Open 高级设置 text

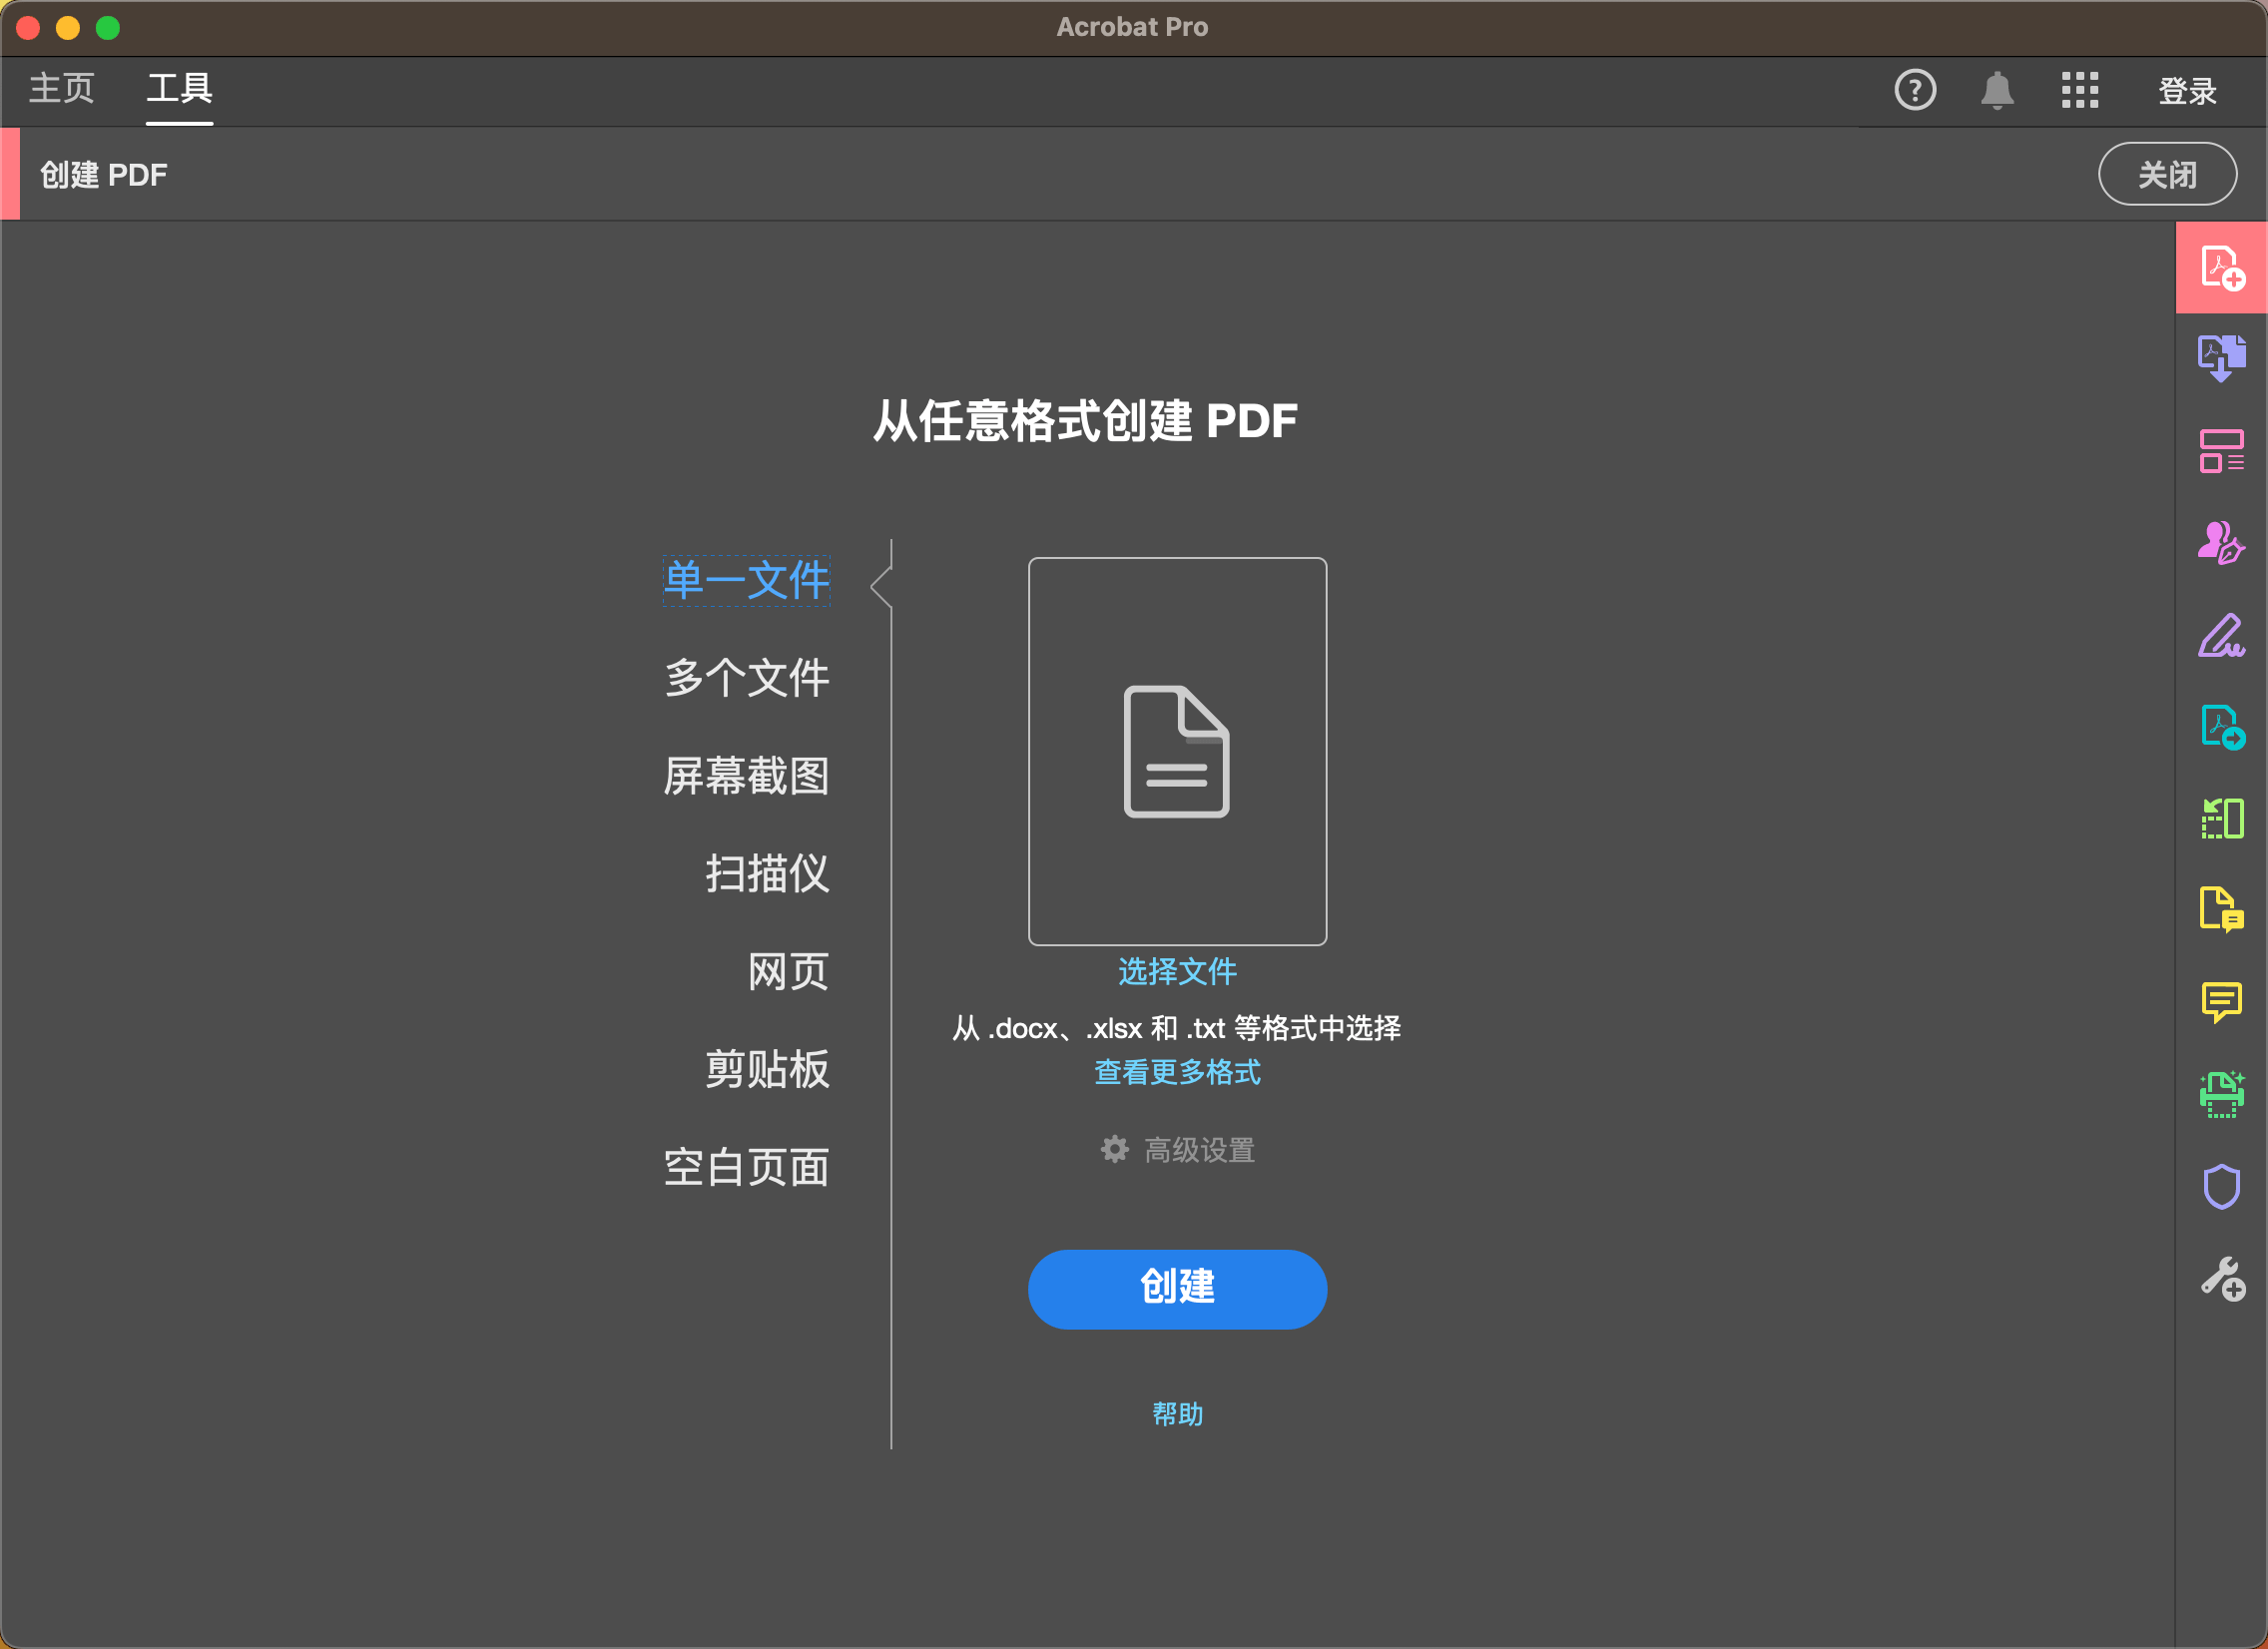(x=1199, y=1150)
